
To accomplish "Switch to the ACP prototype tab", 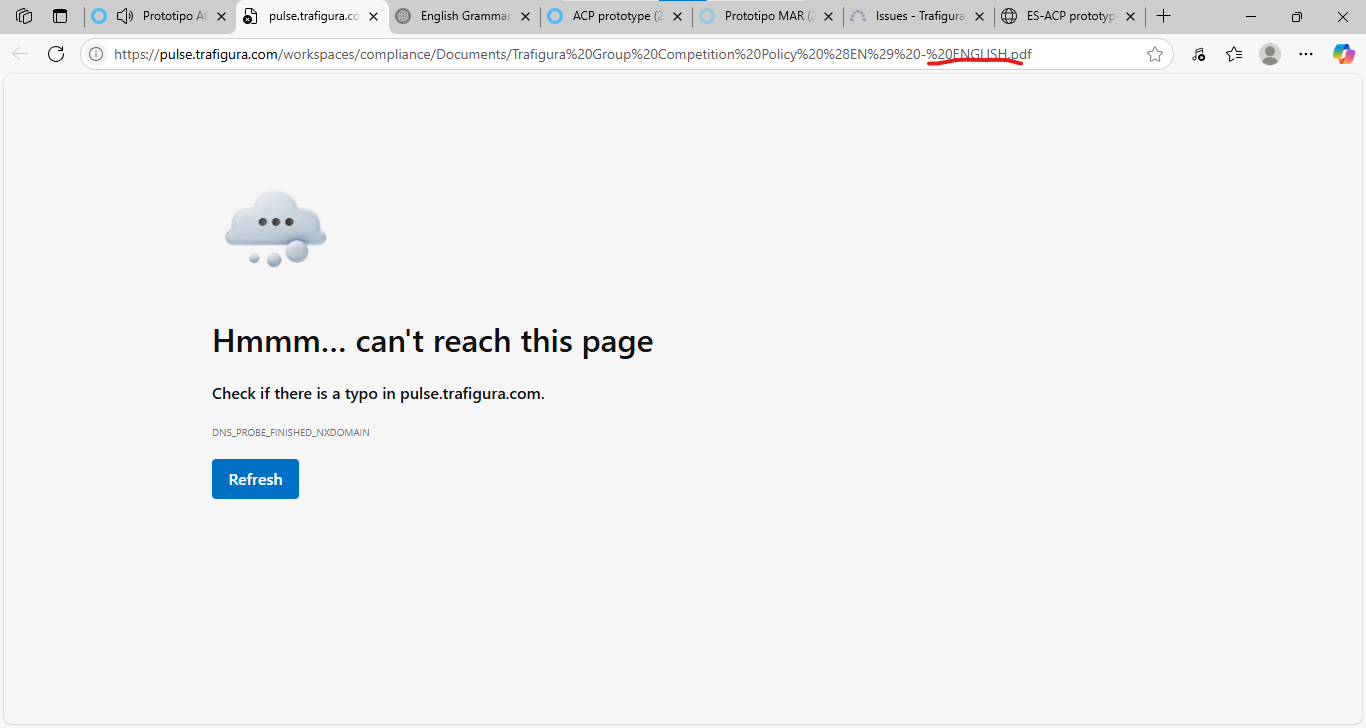I will (x=617, y=16).
